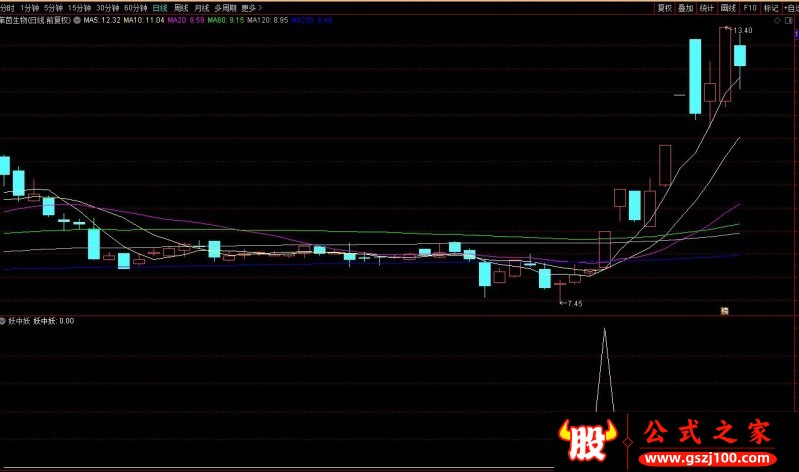This screenshot has width=799, height=472.
Task: Select the 日线 daily chart tab
Action: coord(160,8)
